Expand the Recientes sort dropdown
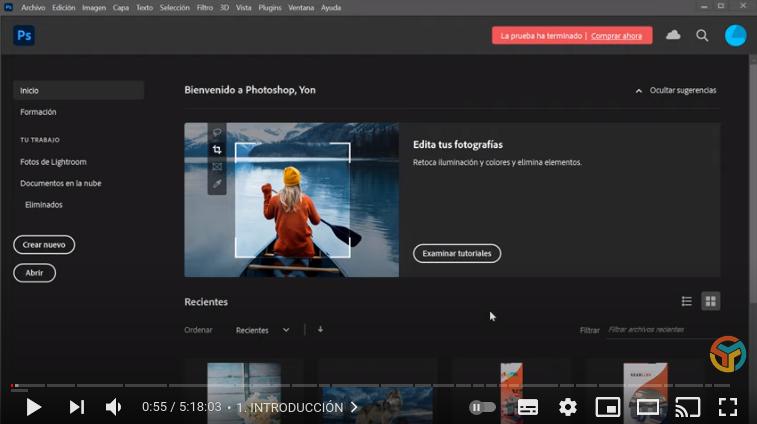This screenshot has height=424, width=757. pyautogui.click(x=263, y=330)
